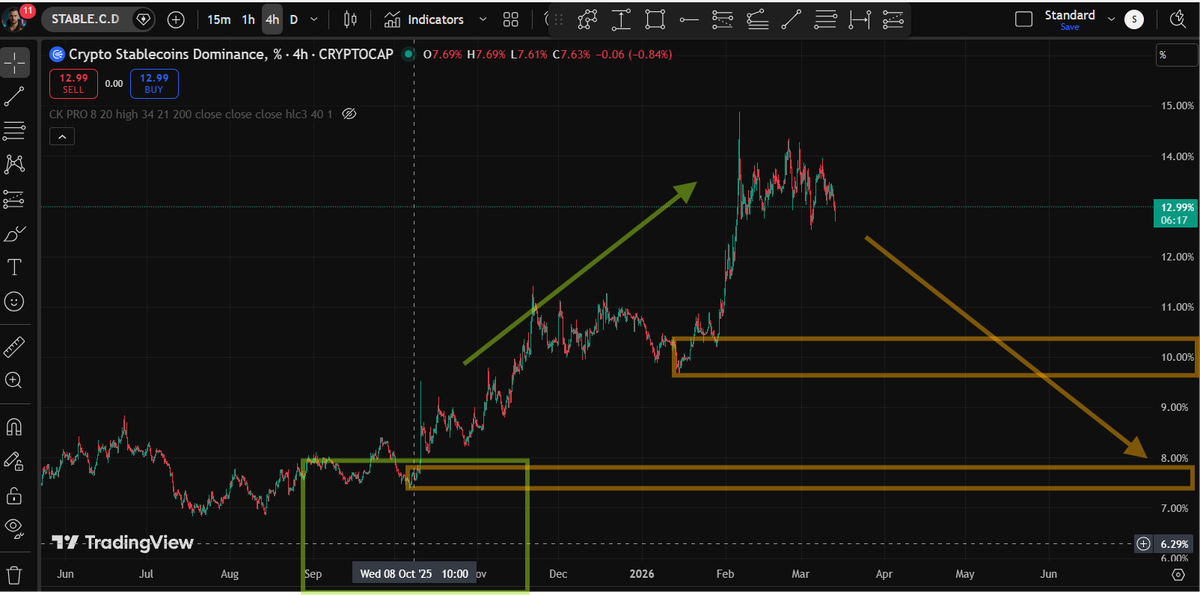Screen dimensions: 1200x595
Task: Select the crosshair cursor tool
Action: 15,62
